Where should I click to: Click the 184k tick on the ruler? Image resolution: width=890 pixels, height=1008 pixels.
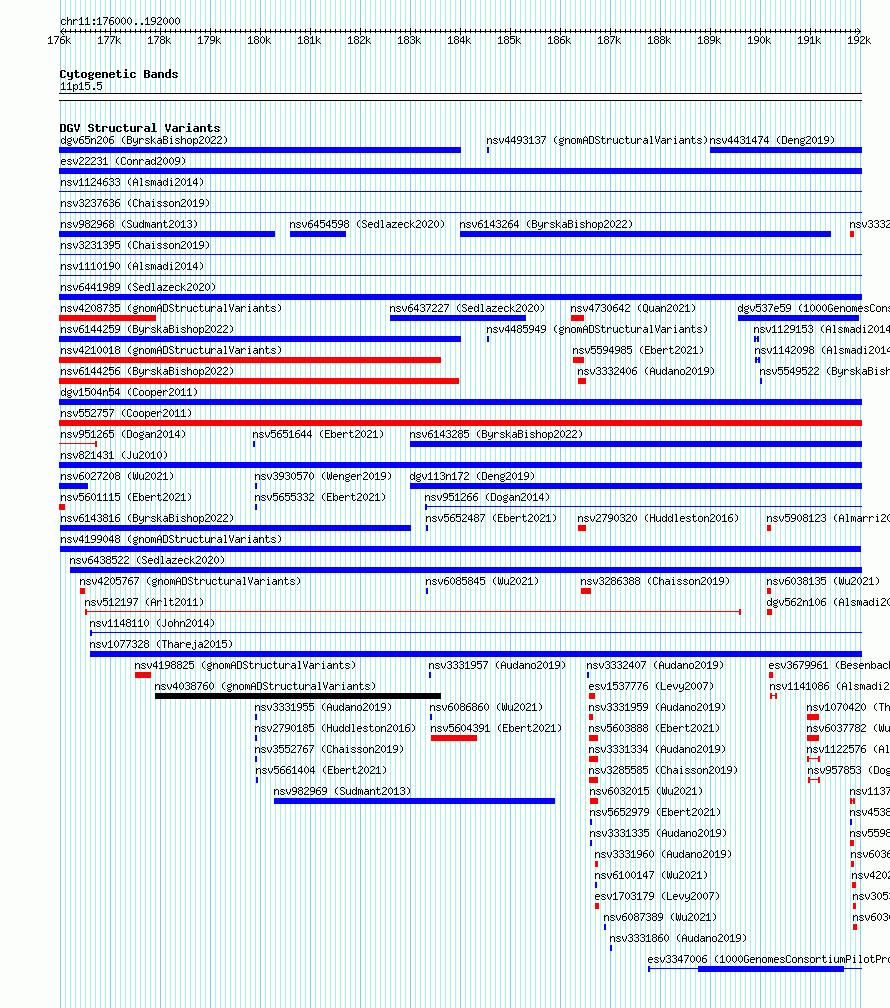(x=459, y=40)
